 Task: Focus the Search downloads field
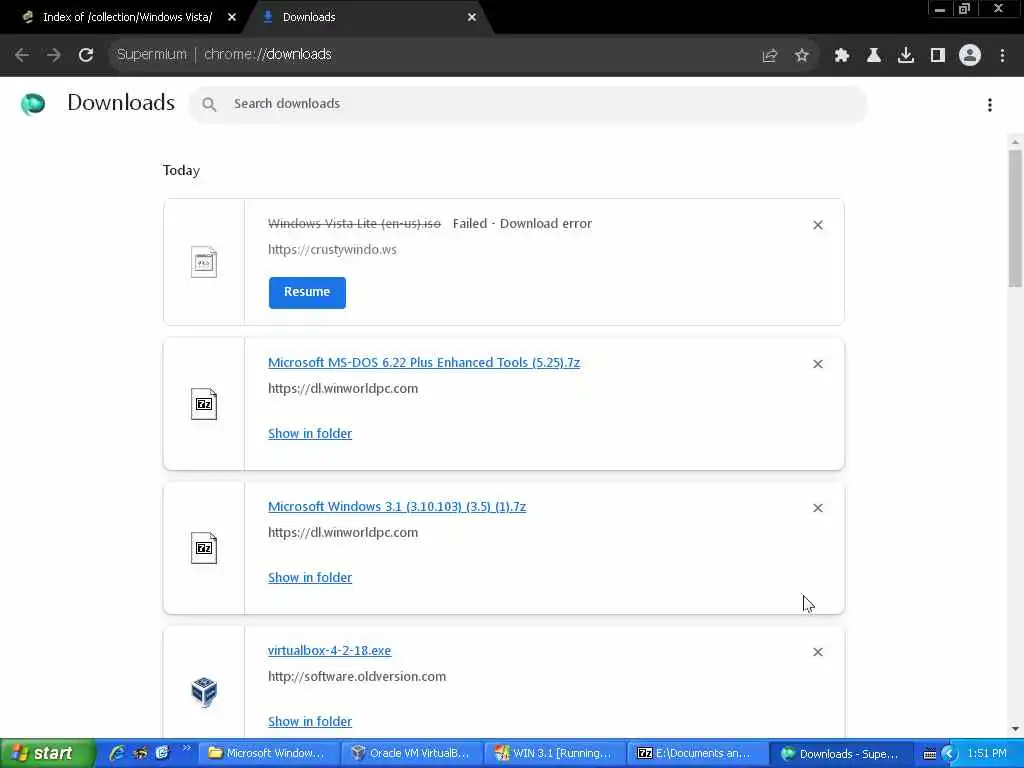(528, 104)
